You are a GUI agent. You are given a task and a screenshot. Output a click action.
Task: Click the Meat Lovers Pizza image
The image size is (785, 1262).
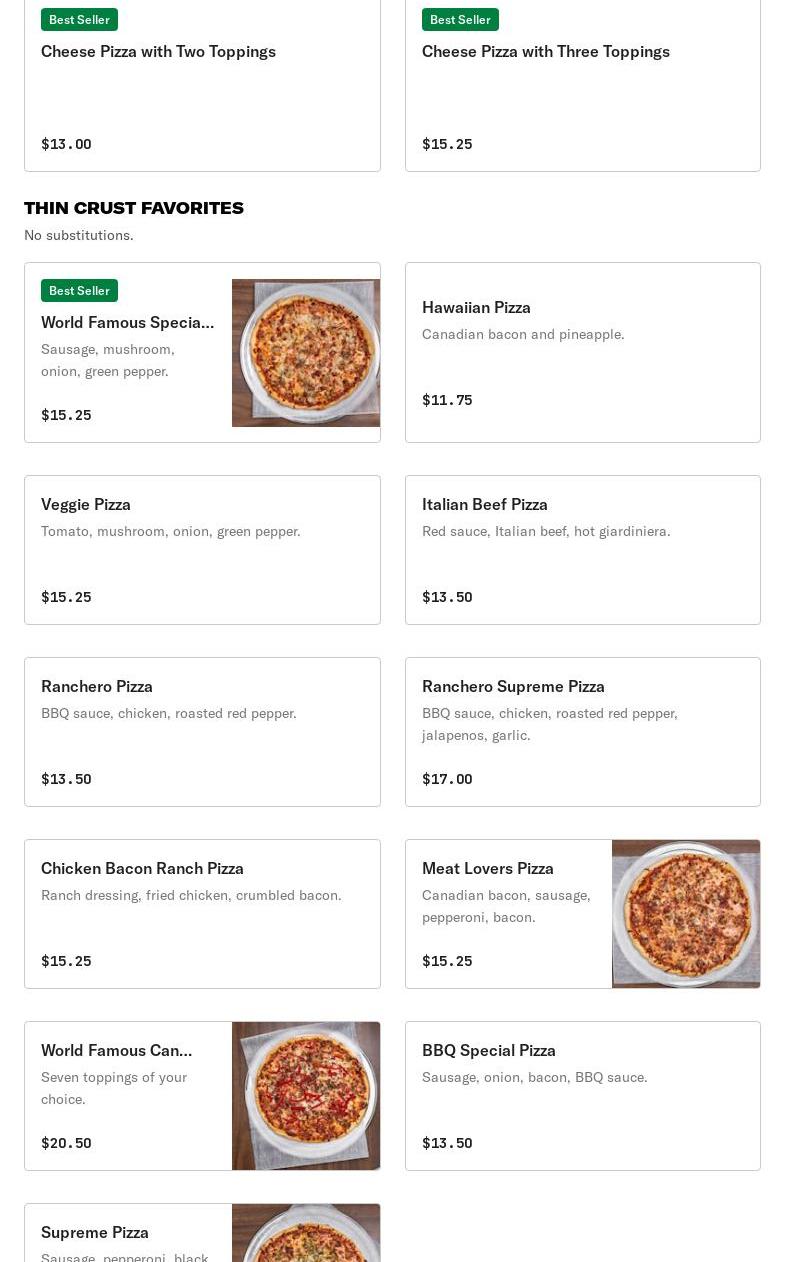point(686,914)
